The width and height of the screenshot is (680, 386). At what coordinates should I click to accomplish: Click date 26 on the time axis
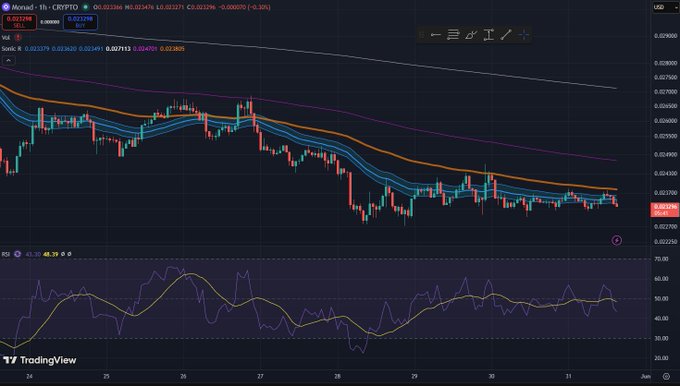click(183, 376)
